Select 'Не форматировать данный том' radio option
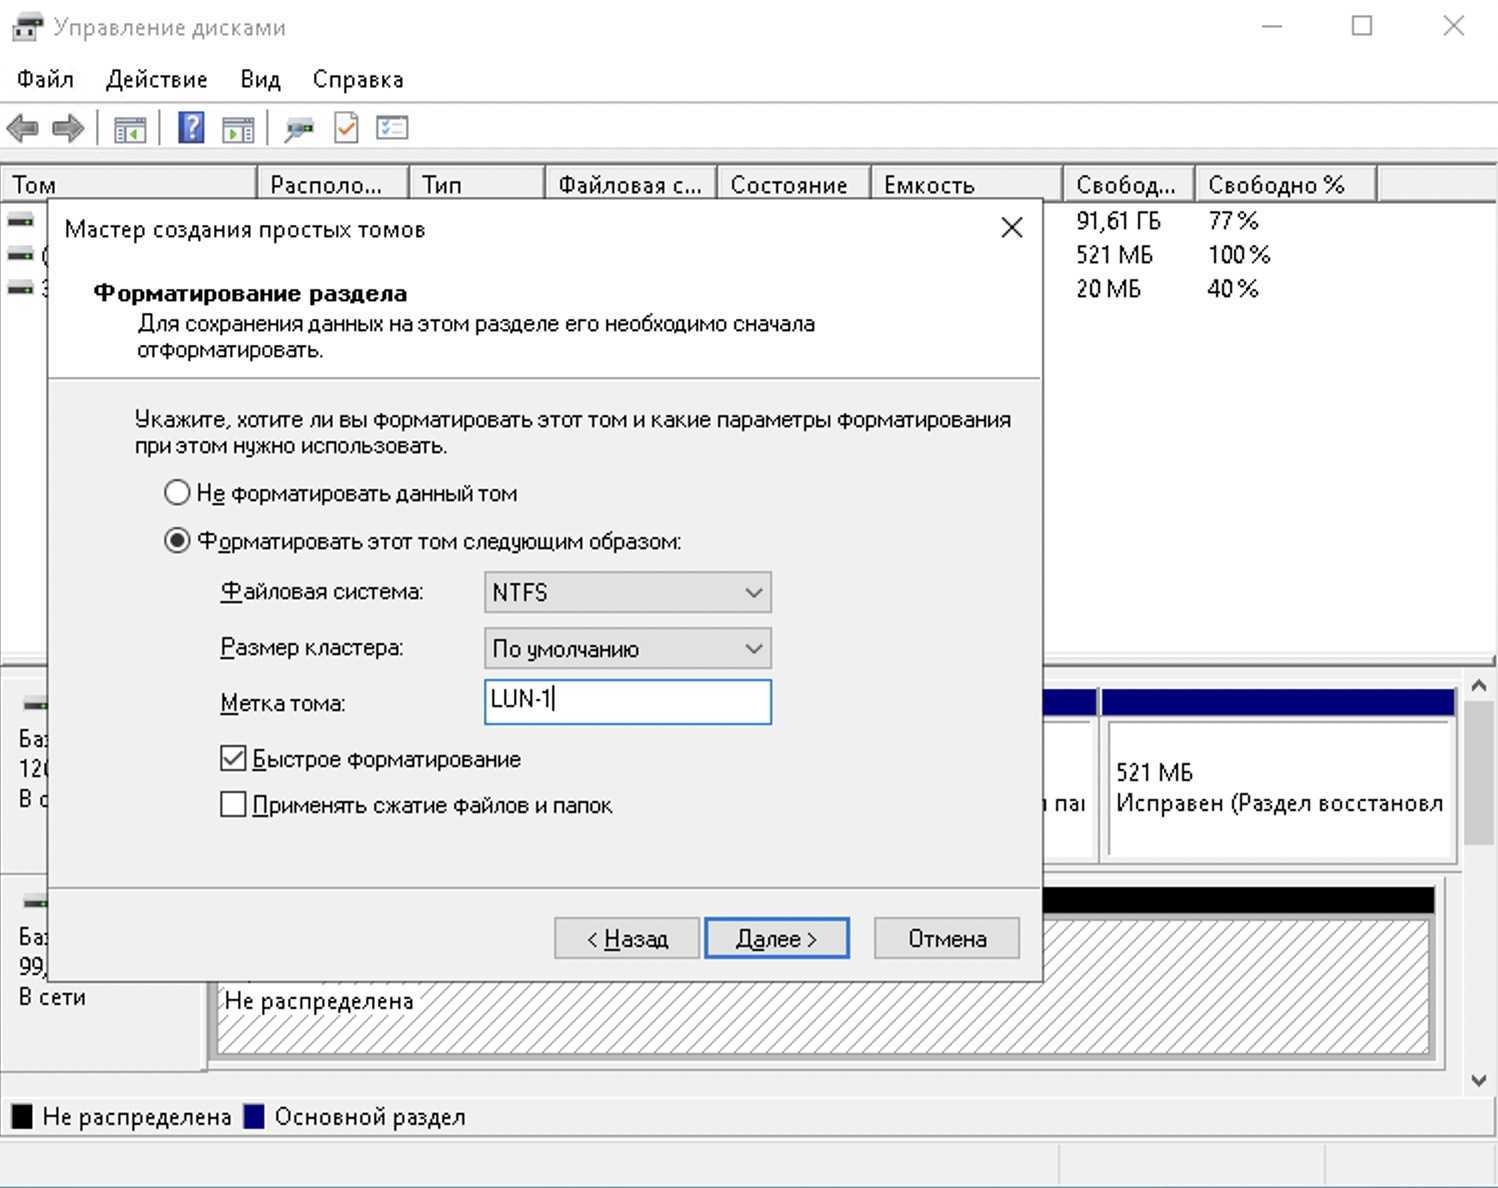1498x1188 pixels. click(177, 493)
